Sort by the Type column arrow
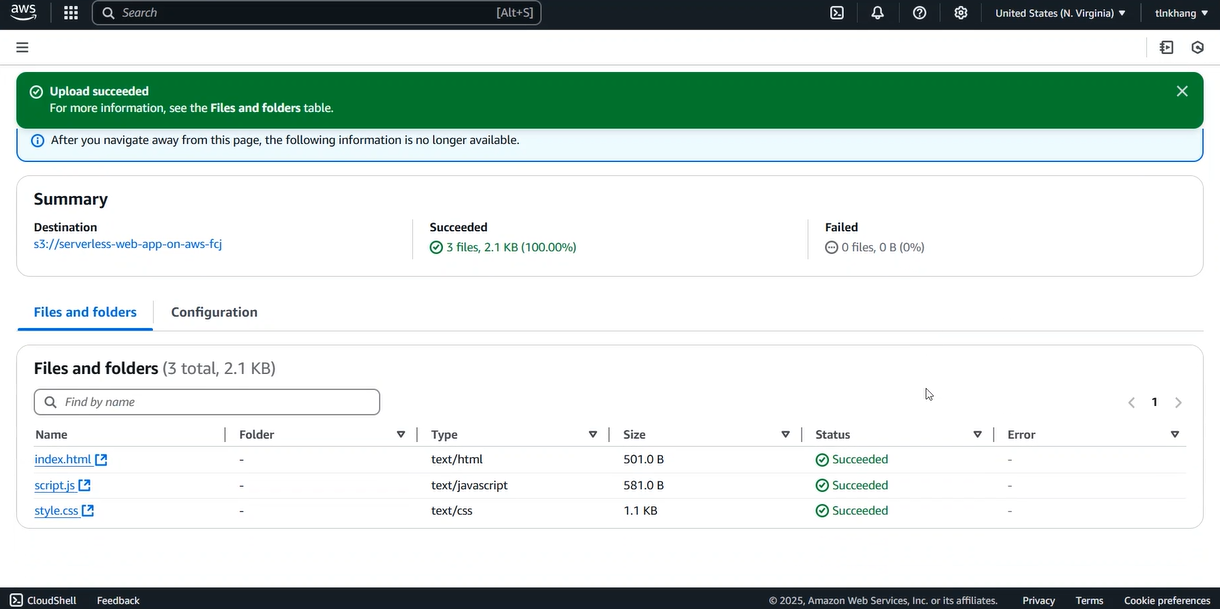Viewport: 1220px width, 609px height. point(593,434)
